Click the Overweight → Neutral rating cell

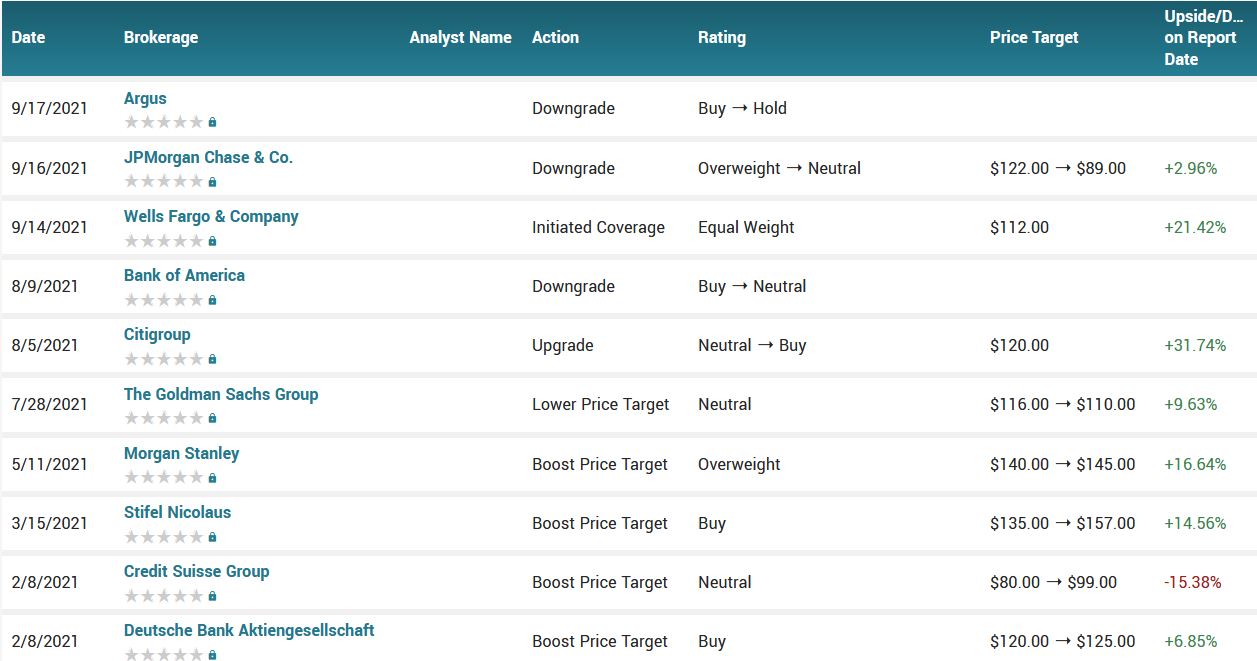click(779, 168)
